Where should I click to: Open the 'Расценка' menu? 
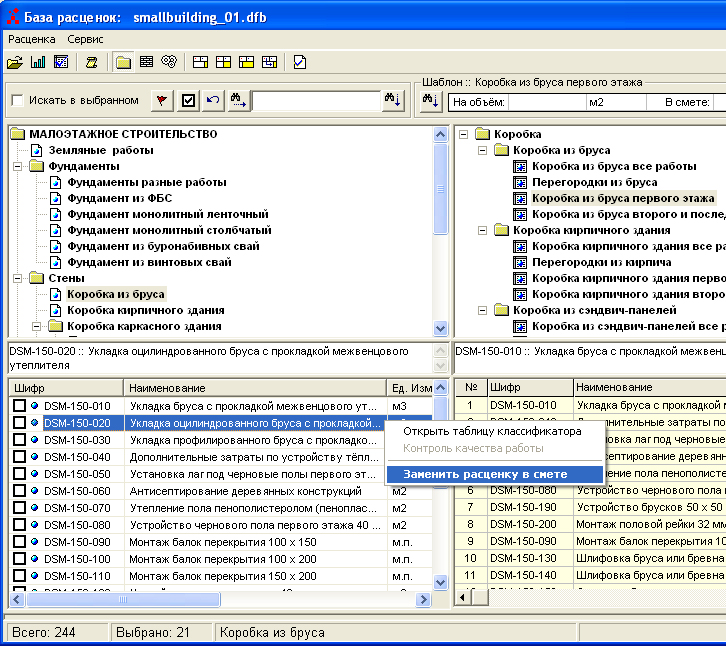point(32,39)
